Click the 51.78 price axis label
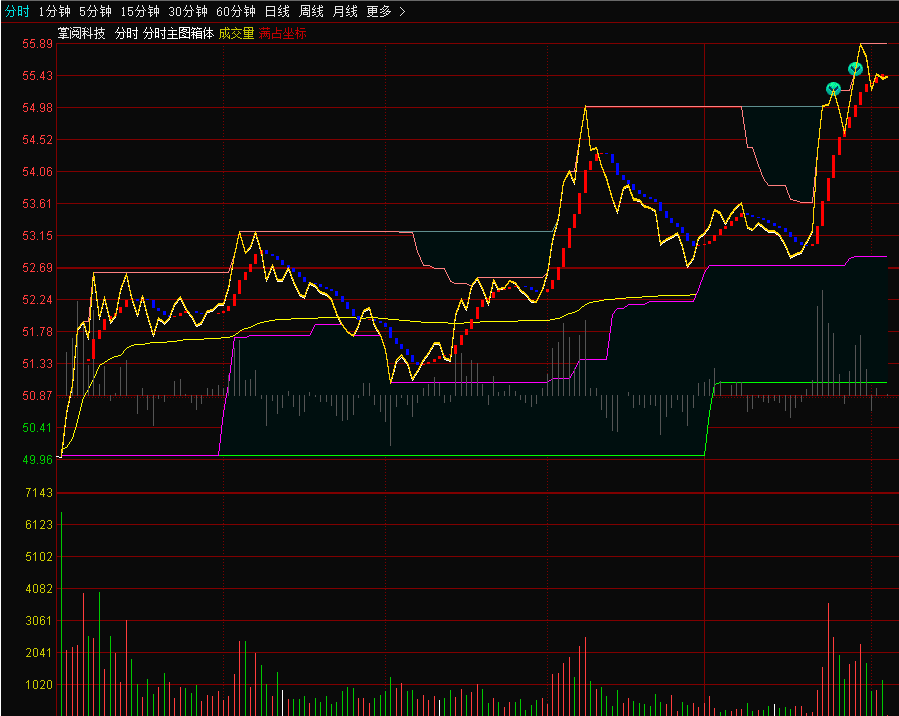The height and width of the screenshot is (716, 899). tap(37, 332)
